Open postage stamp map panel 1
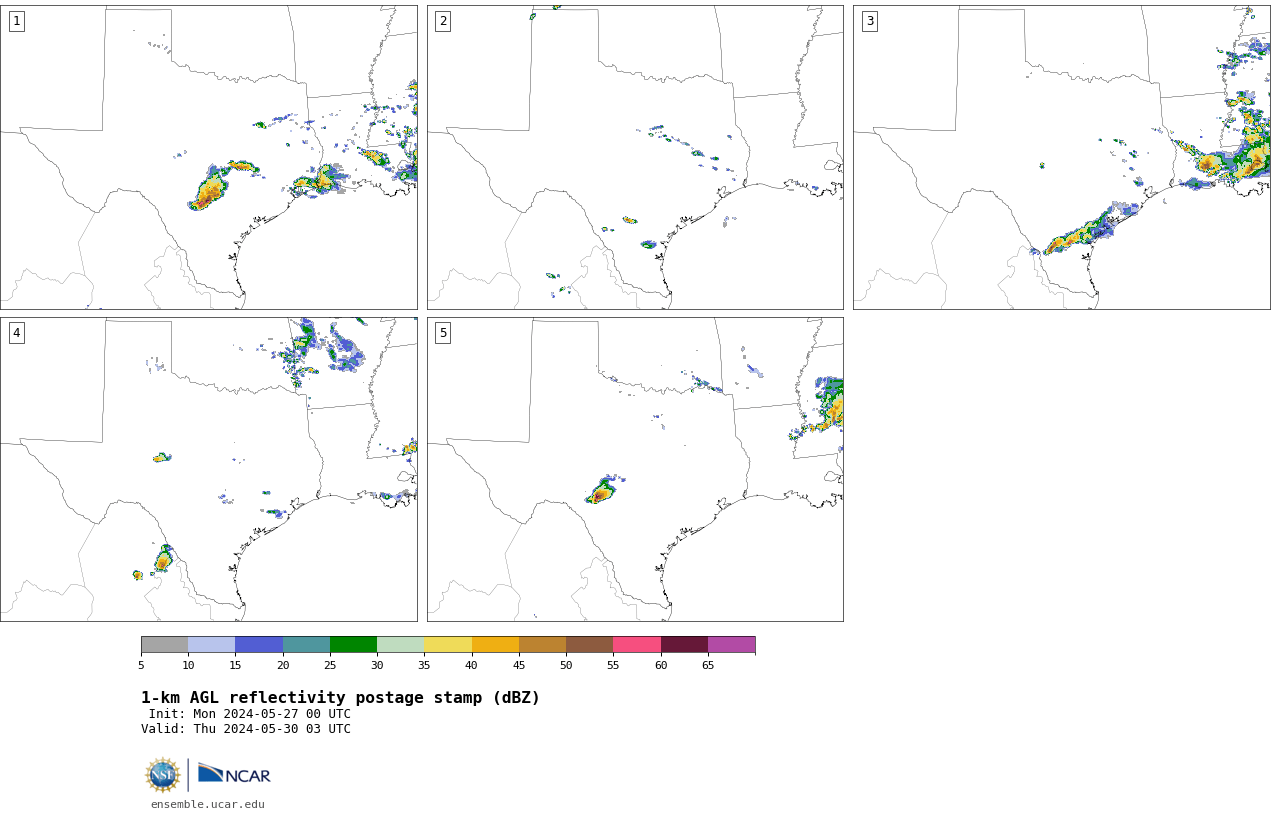The height and width of the screenshot is (815, 1280). pyautogui.click(x=208, y=157)
